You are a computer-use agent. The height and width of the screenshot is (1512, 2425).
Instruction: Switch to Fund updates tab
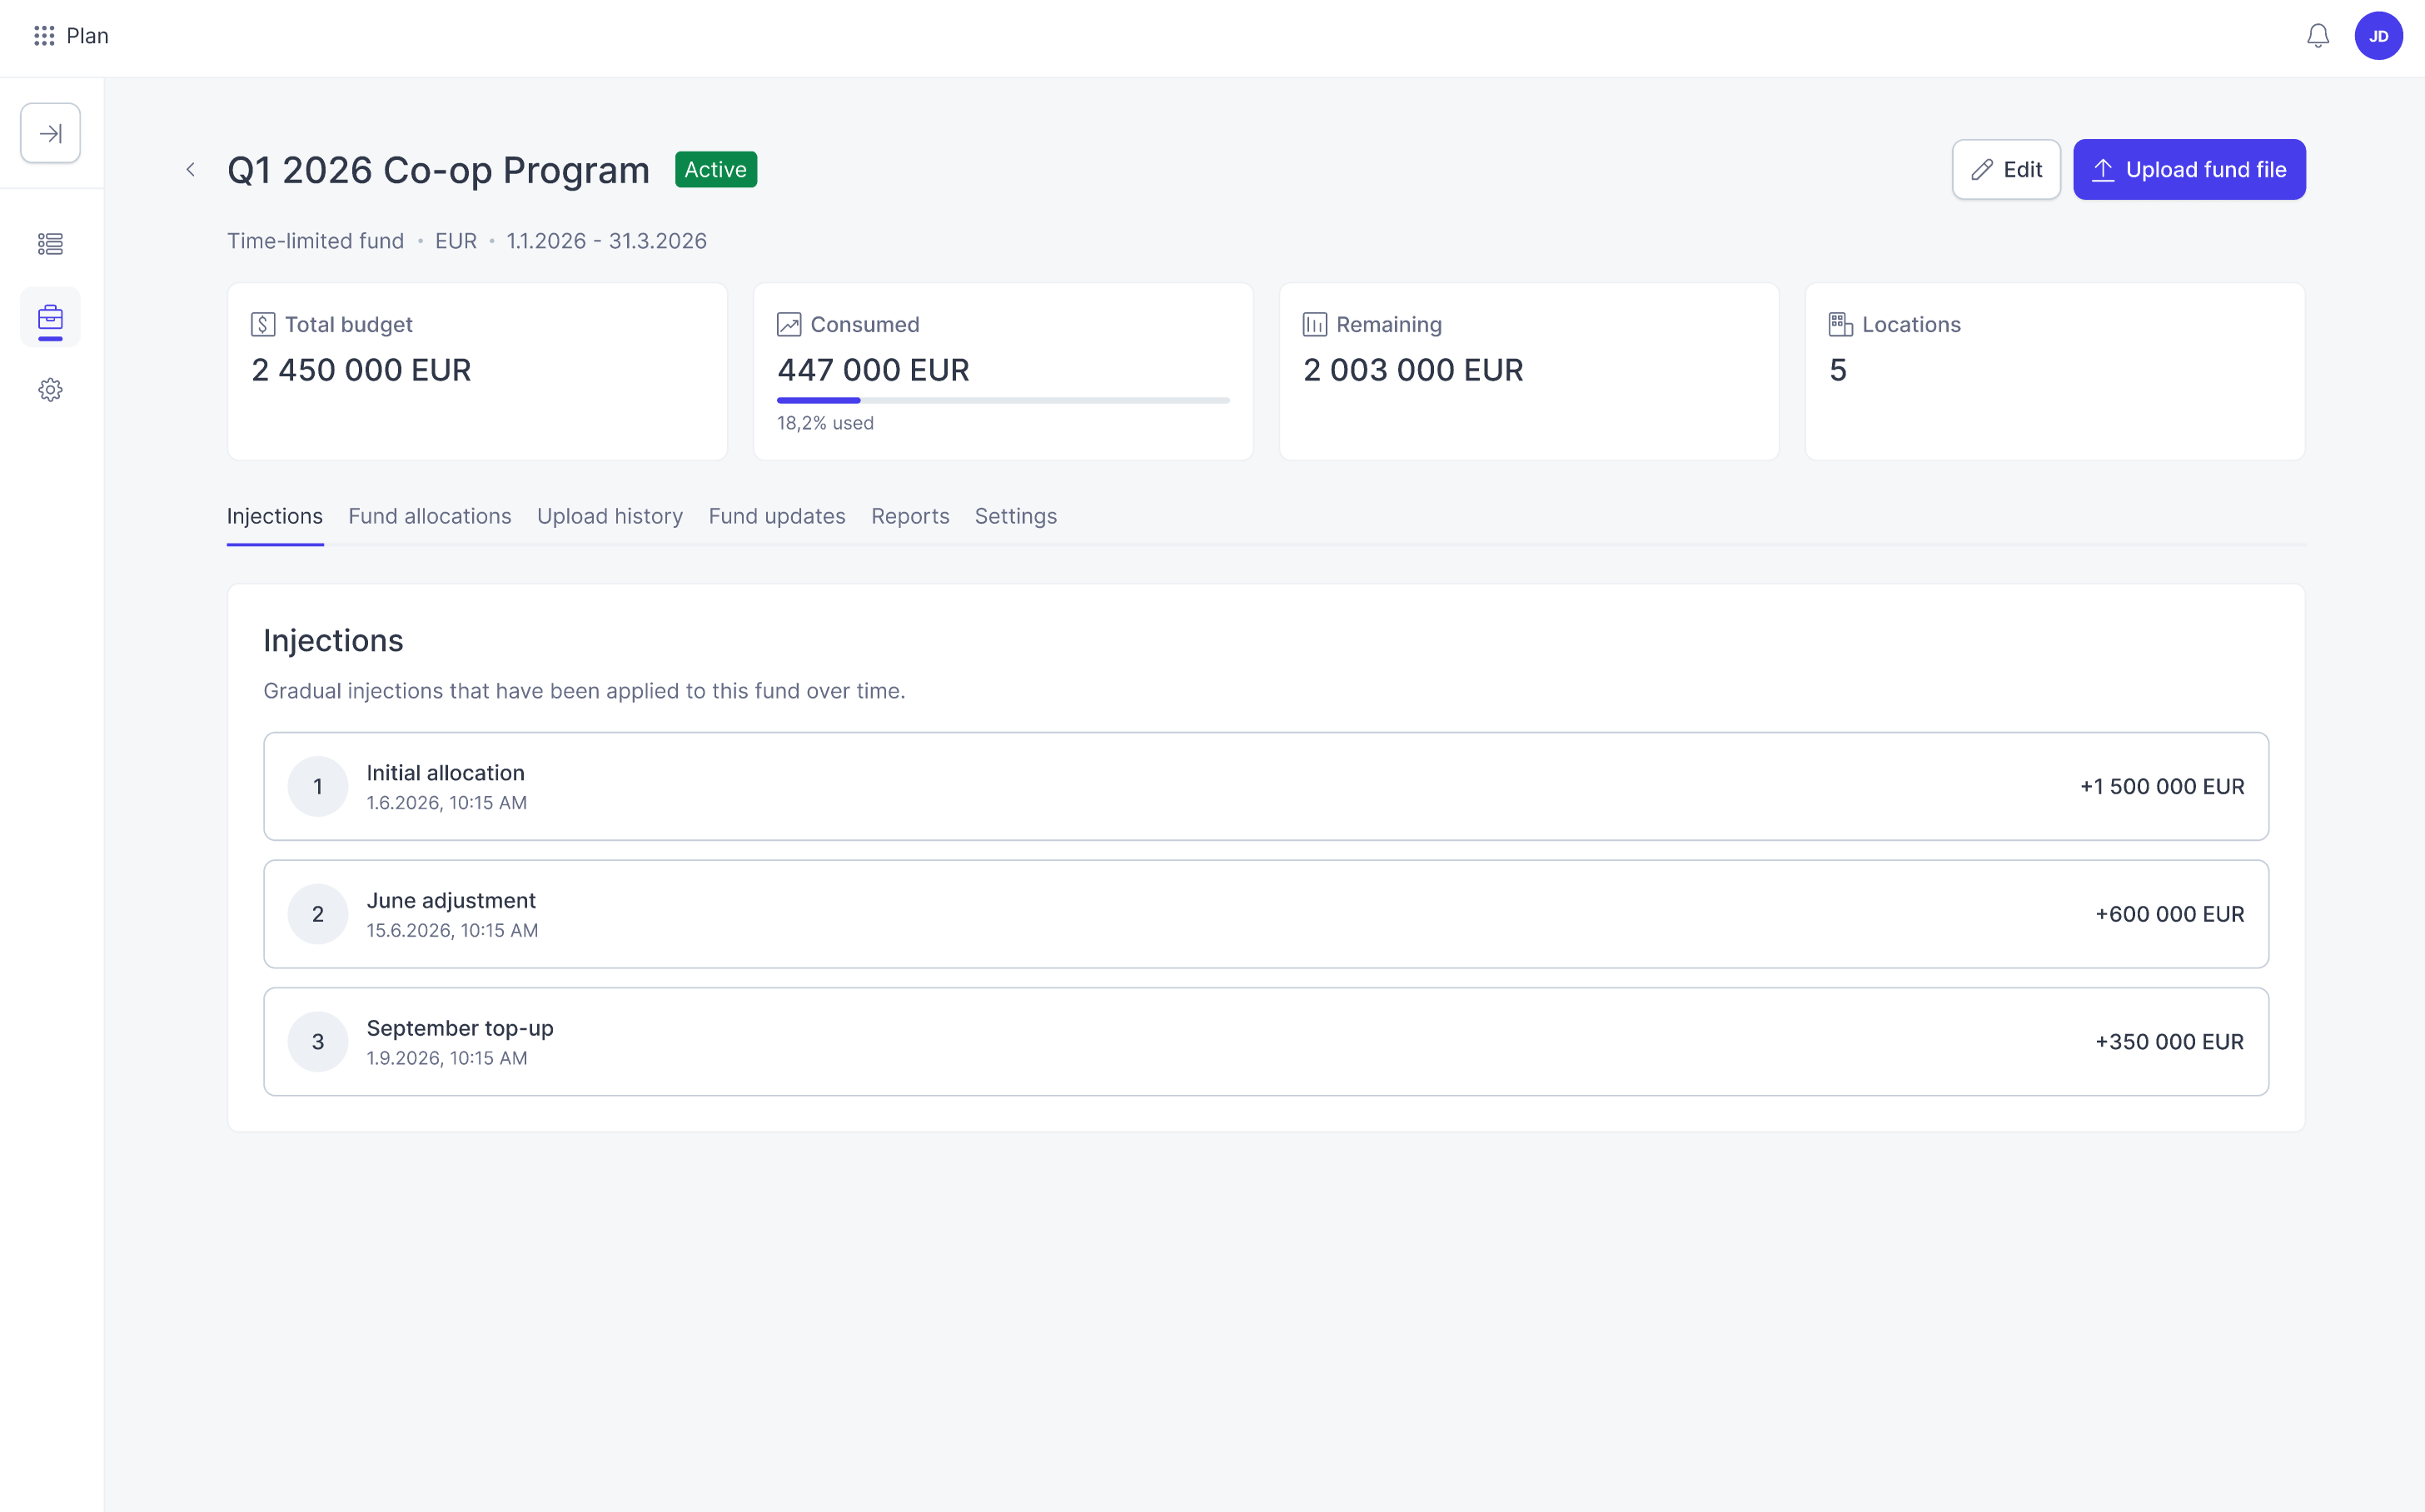[777, 516]
